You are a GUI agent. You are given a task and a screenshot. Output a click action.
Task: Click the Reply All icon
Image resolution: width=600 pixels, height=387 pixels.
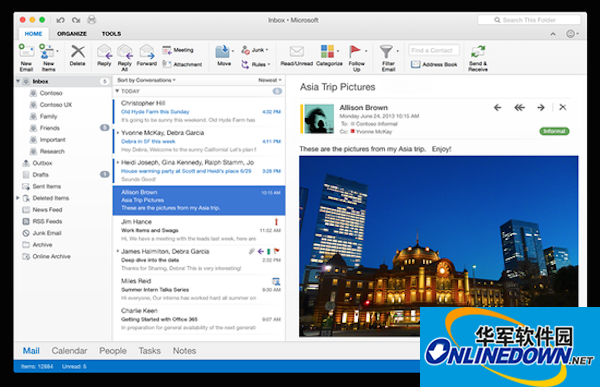pyautogui.click(x=125, y=52)
